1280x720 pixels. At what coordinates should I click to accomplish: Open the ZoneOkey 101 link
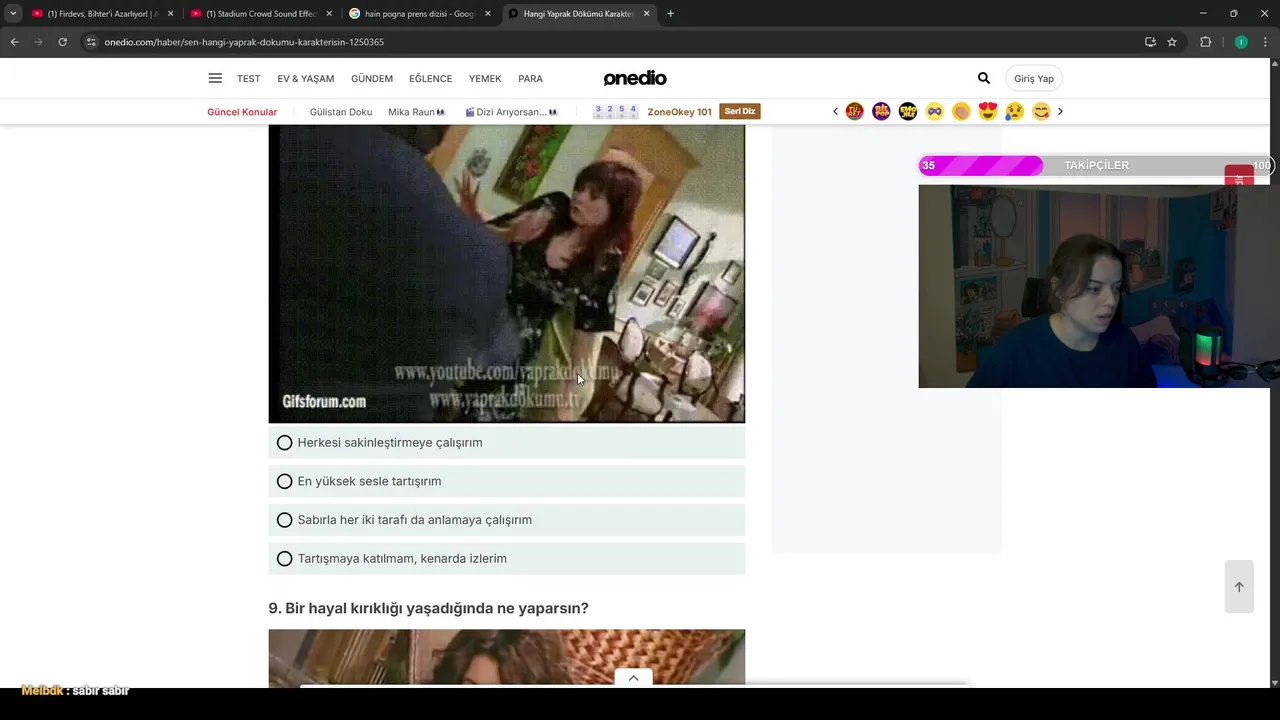click(679, 112)
